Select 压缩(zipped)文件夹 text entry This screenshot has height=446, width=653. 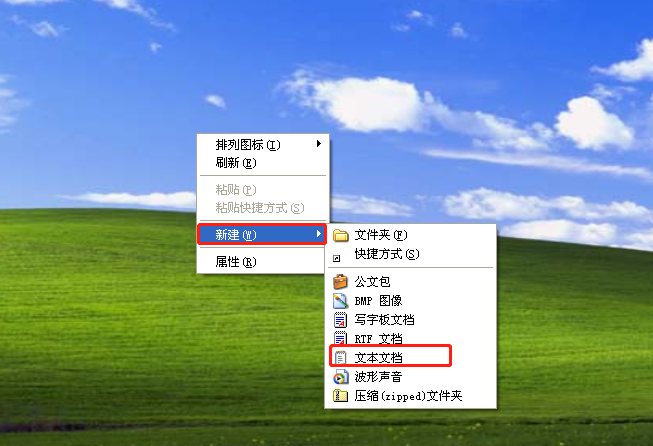(x=408, y=396)
